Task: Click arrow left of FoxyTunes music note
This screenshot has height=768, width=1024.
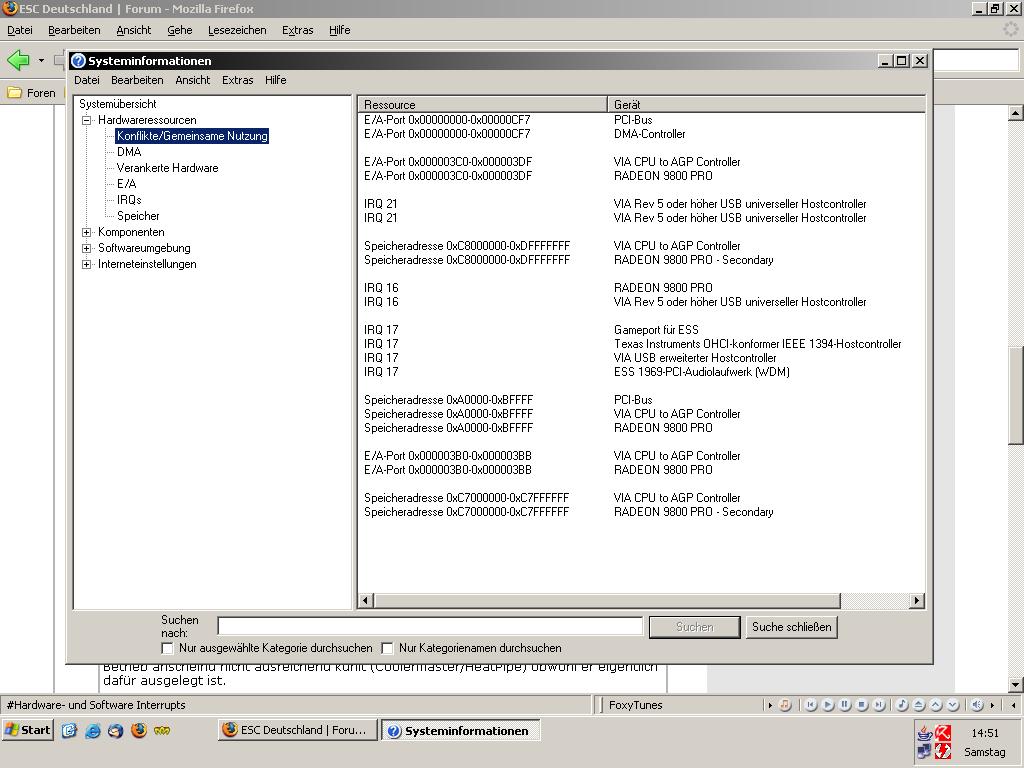Action: tap(770, 705)
